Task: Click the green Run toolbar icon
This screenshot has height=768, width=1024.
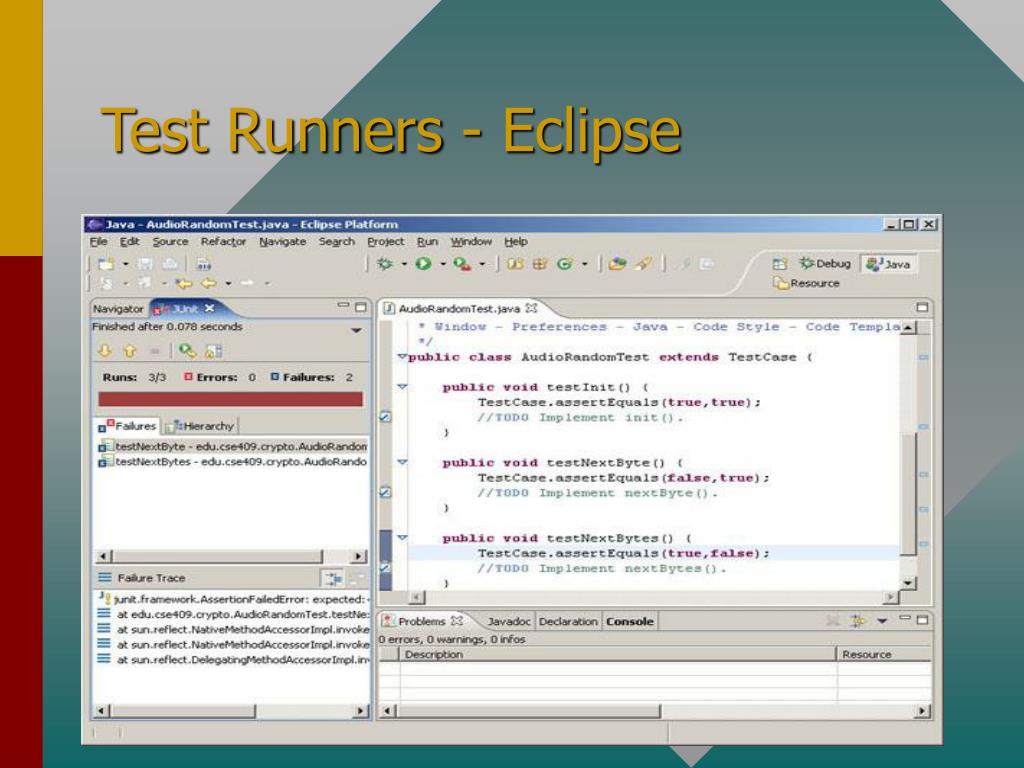Action: [x=424, y=264]
